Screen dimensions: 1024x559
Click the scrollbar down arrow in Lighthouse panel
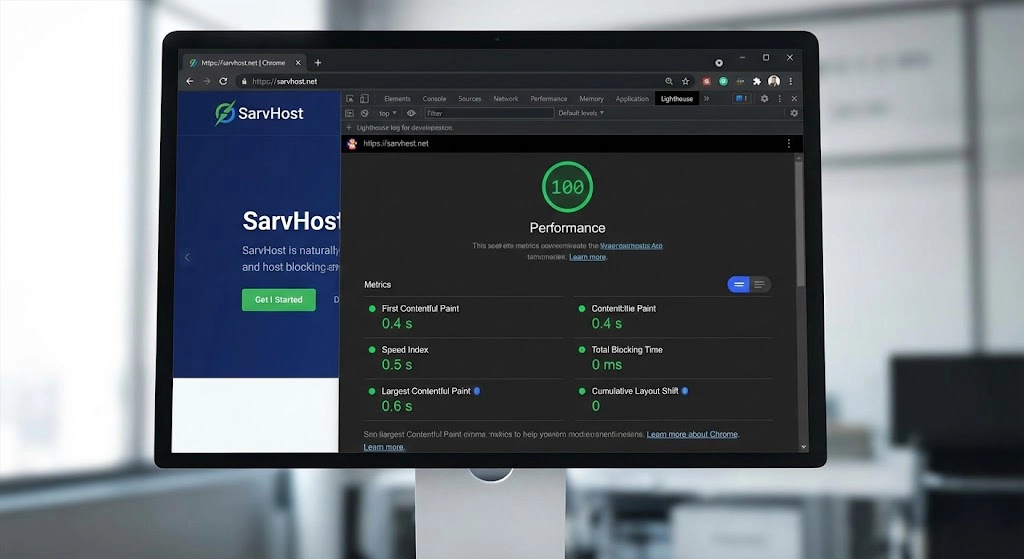point(803,447)
